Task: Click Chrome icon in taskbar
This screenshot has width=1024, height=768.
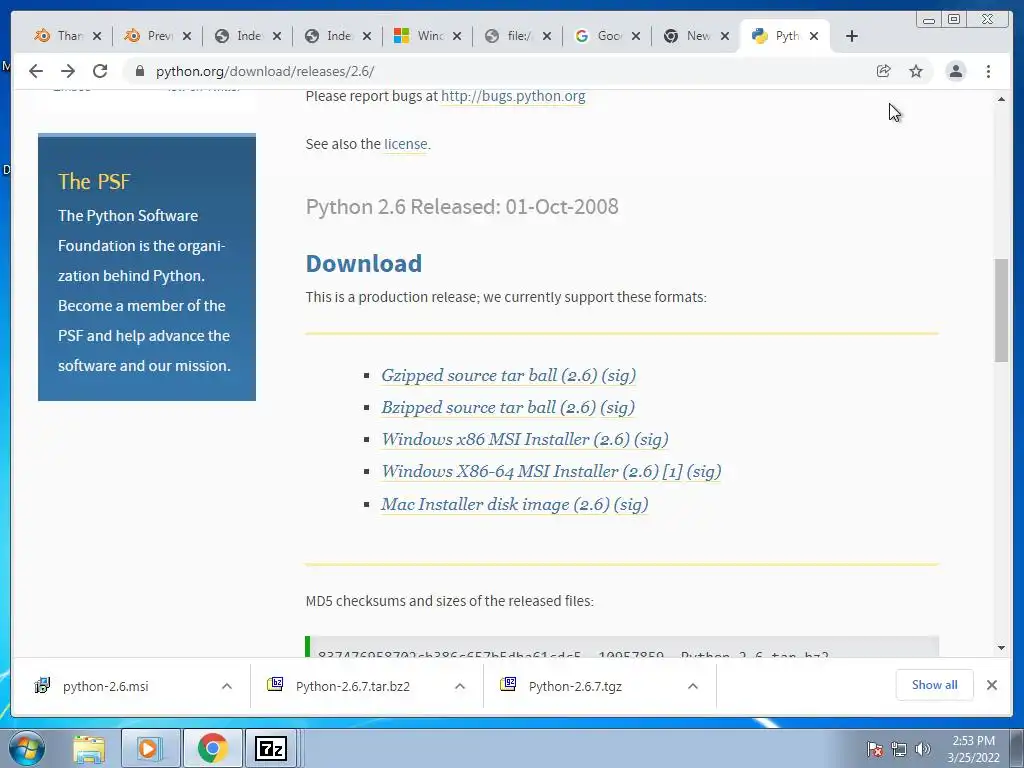Action: [x=212, y=748]
